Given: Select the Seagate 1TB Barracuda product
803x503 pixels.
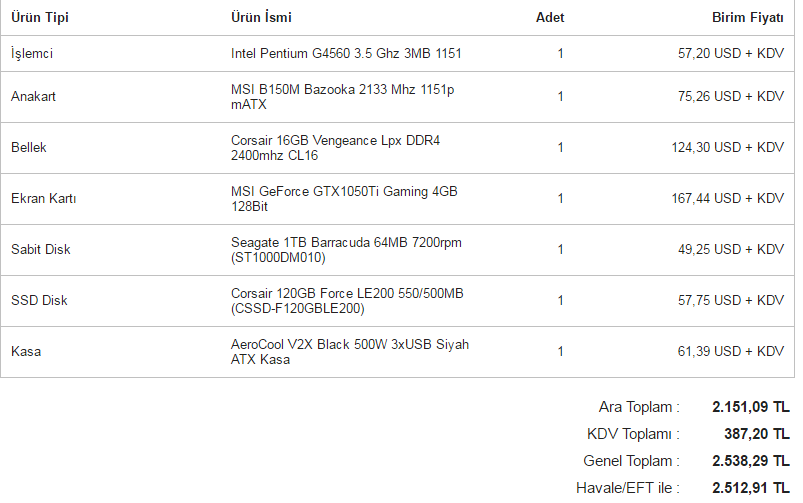Looking at the screenshot, I should (346, 250).
